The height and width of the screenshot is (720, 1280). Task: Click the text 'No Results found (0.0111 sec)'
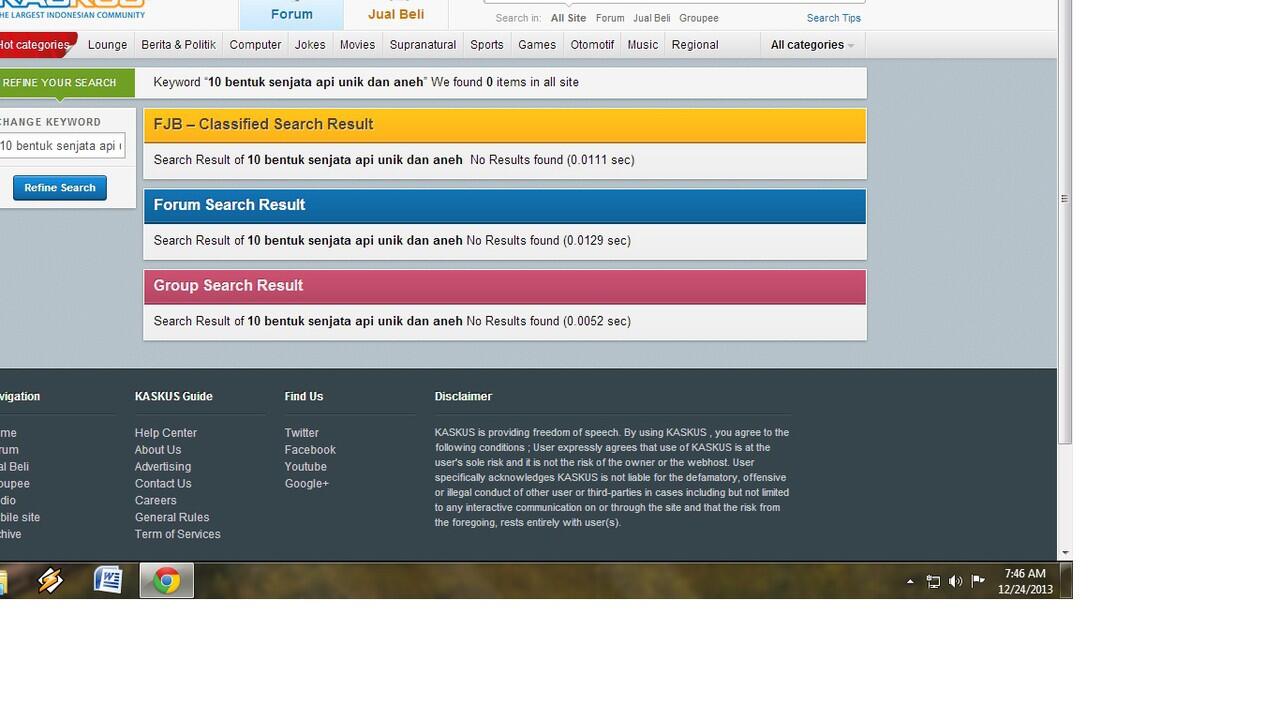point(552,160)
